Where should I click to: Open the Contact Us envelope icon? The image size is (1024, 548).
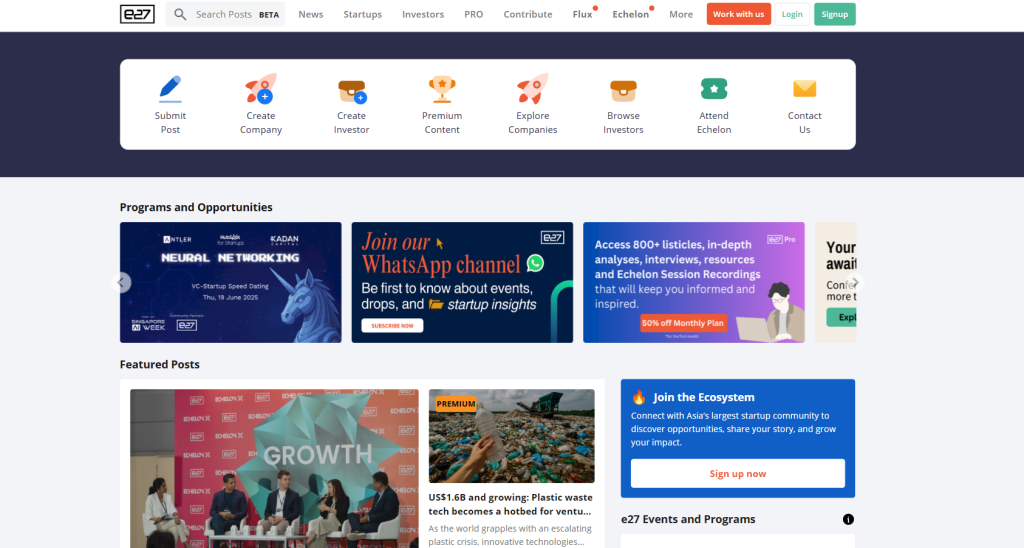click(x=805, y=88)
